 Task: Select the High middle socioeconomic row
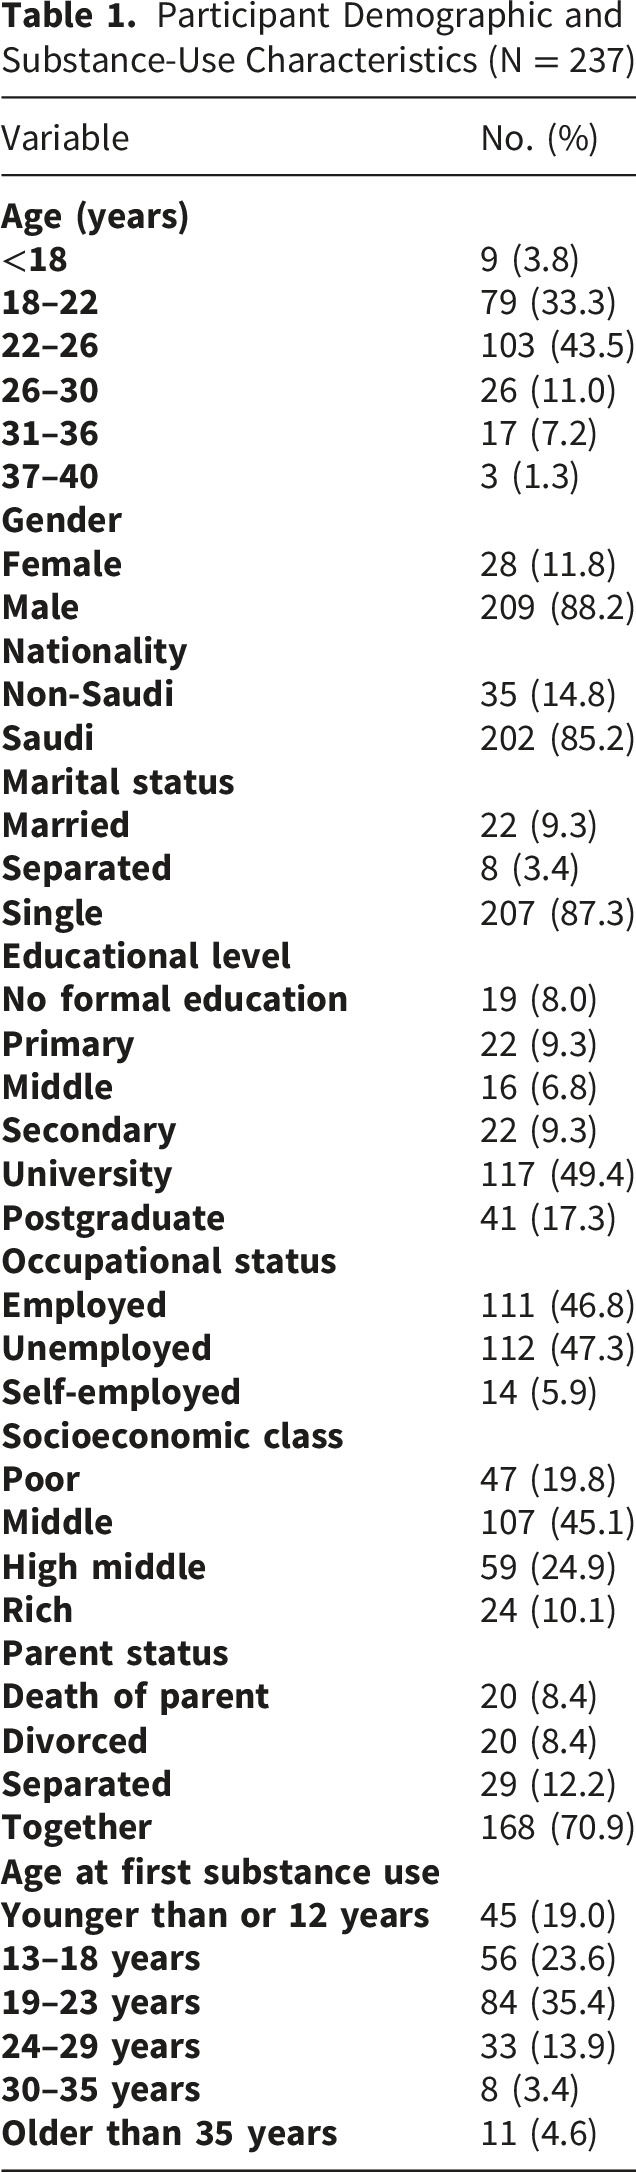318,1565
